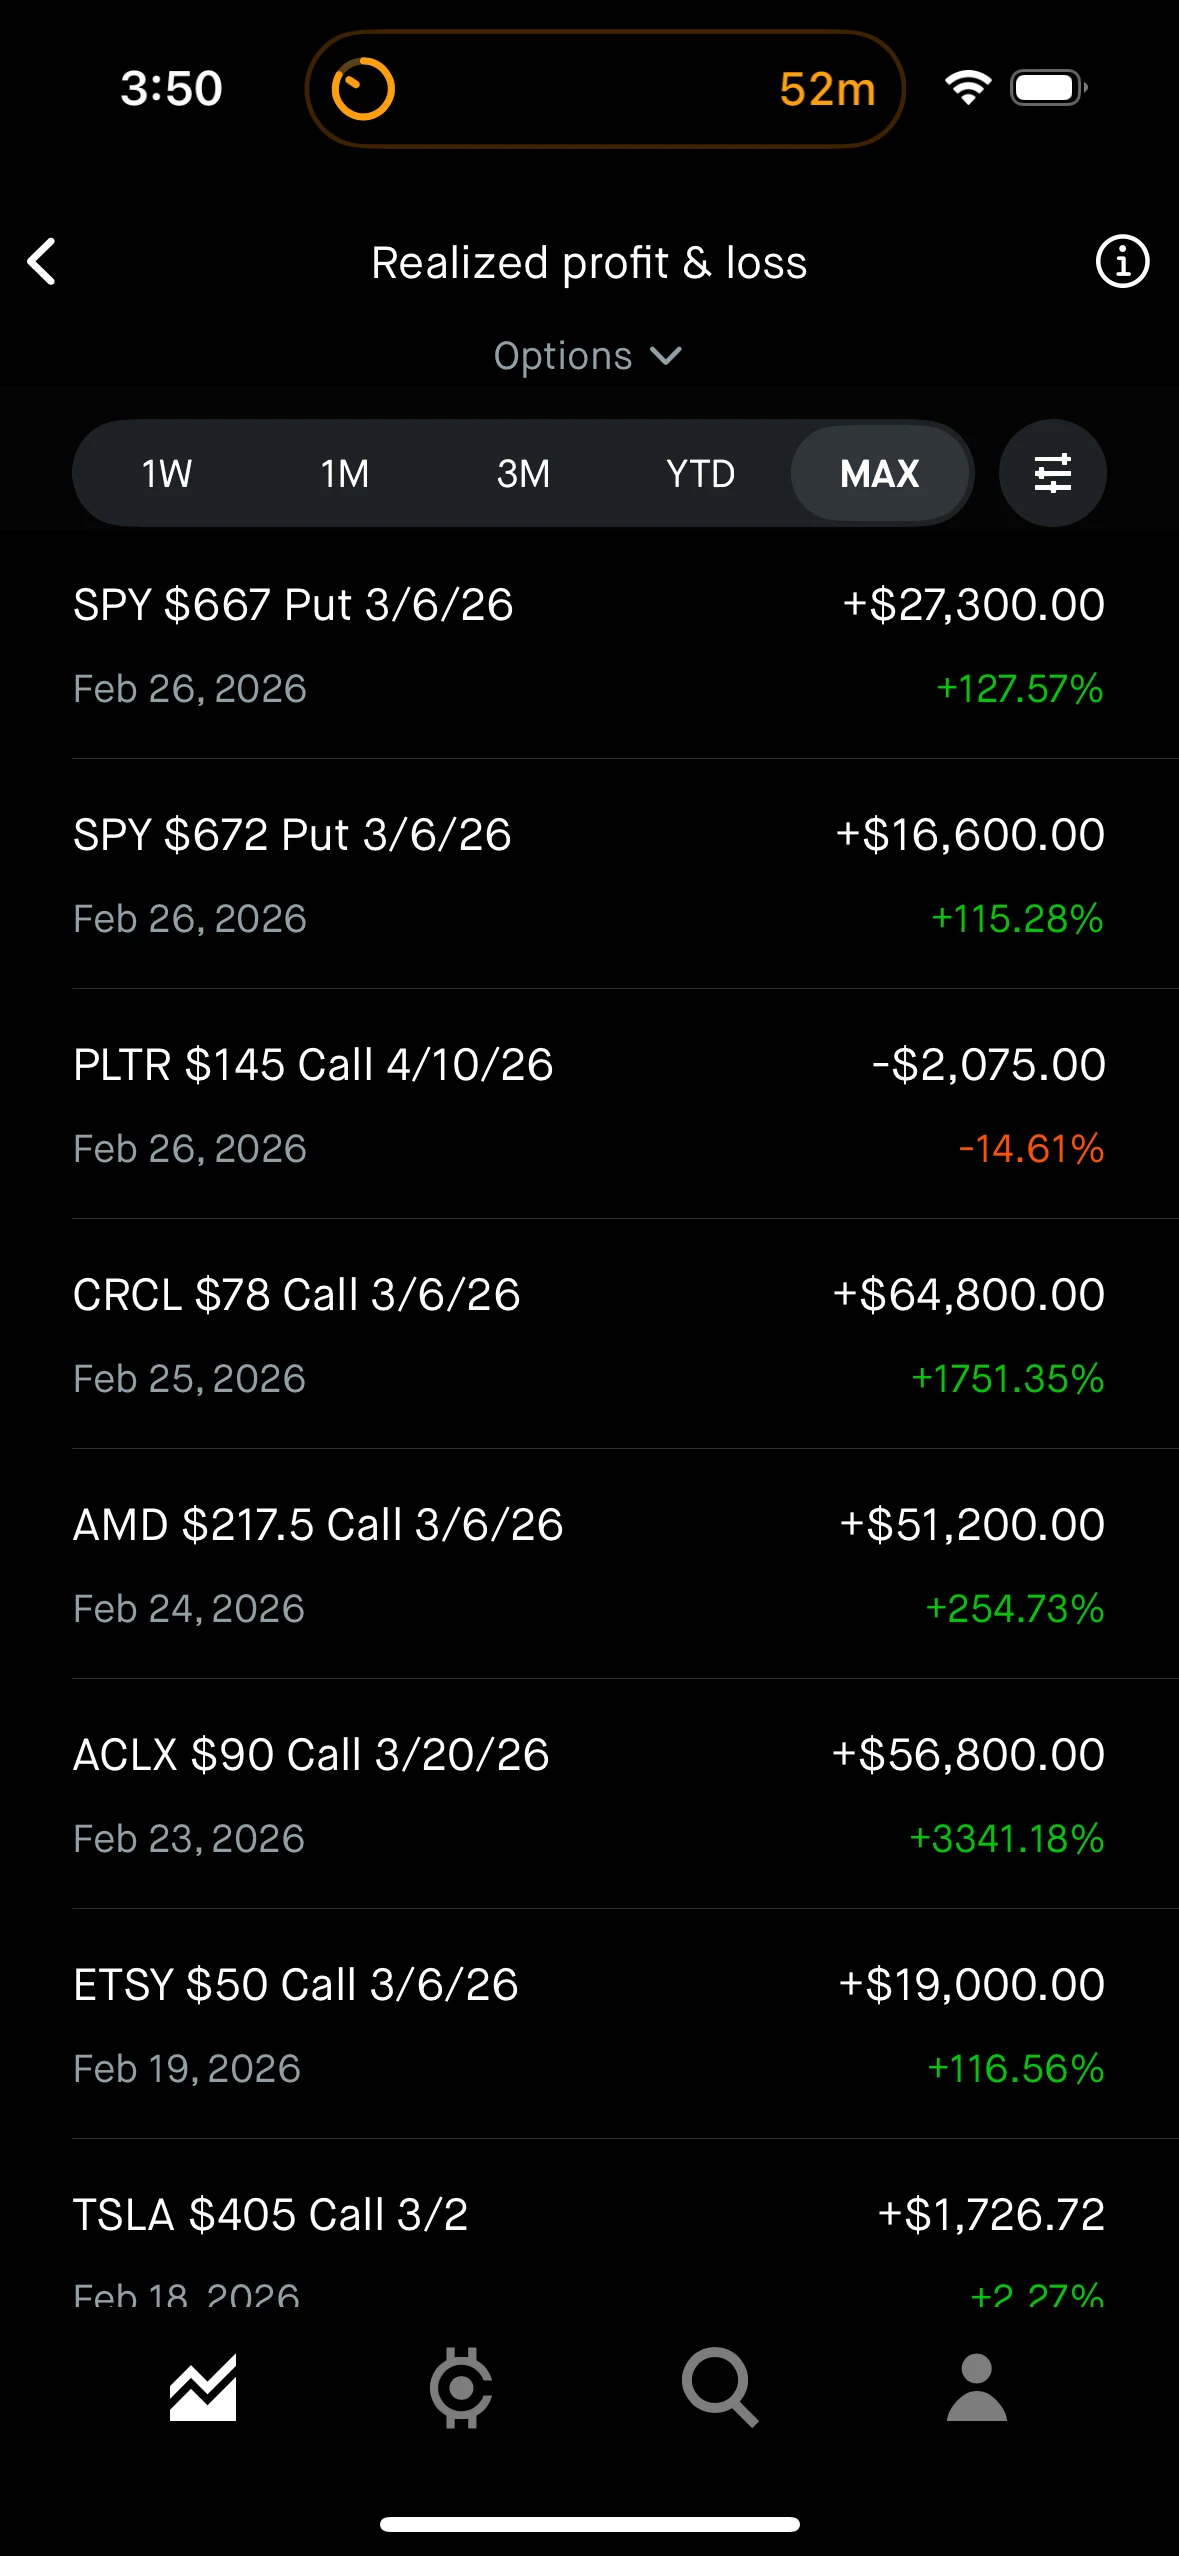
Task: Open the crypto ring tab icon
Action: (x=461, y=2387)
